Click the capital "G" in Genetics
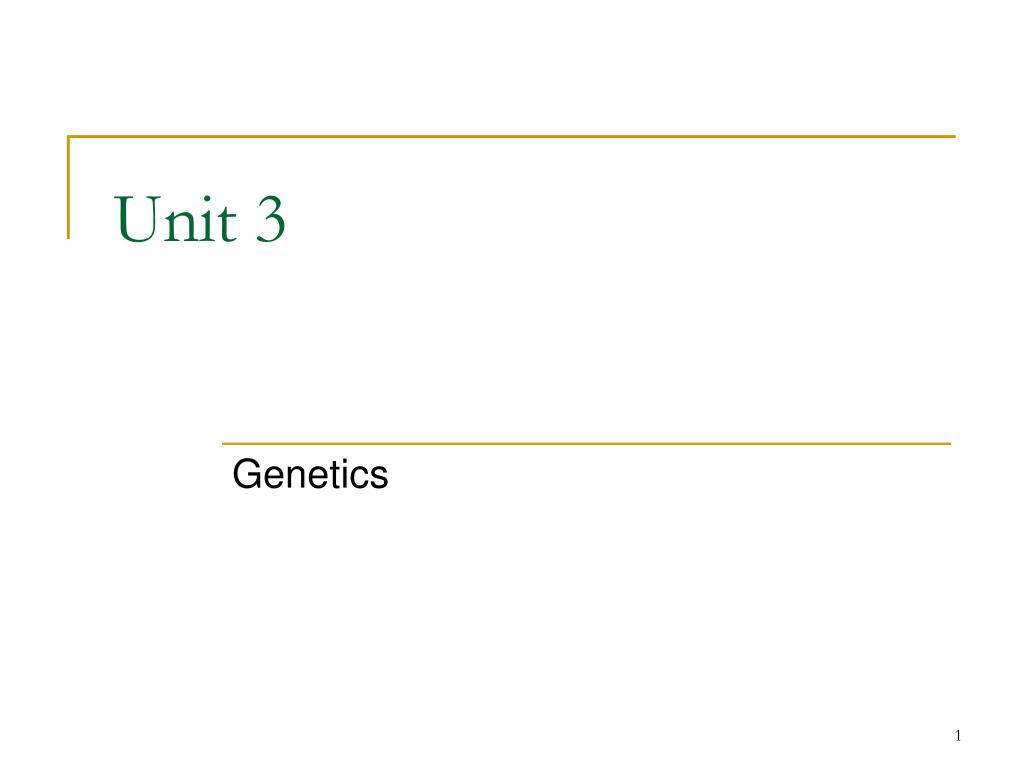 (246, 474)
